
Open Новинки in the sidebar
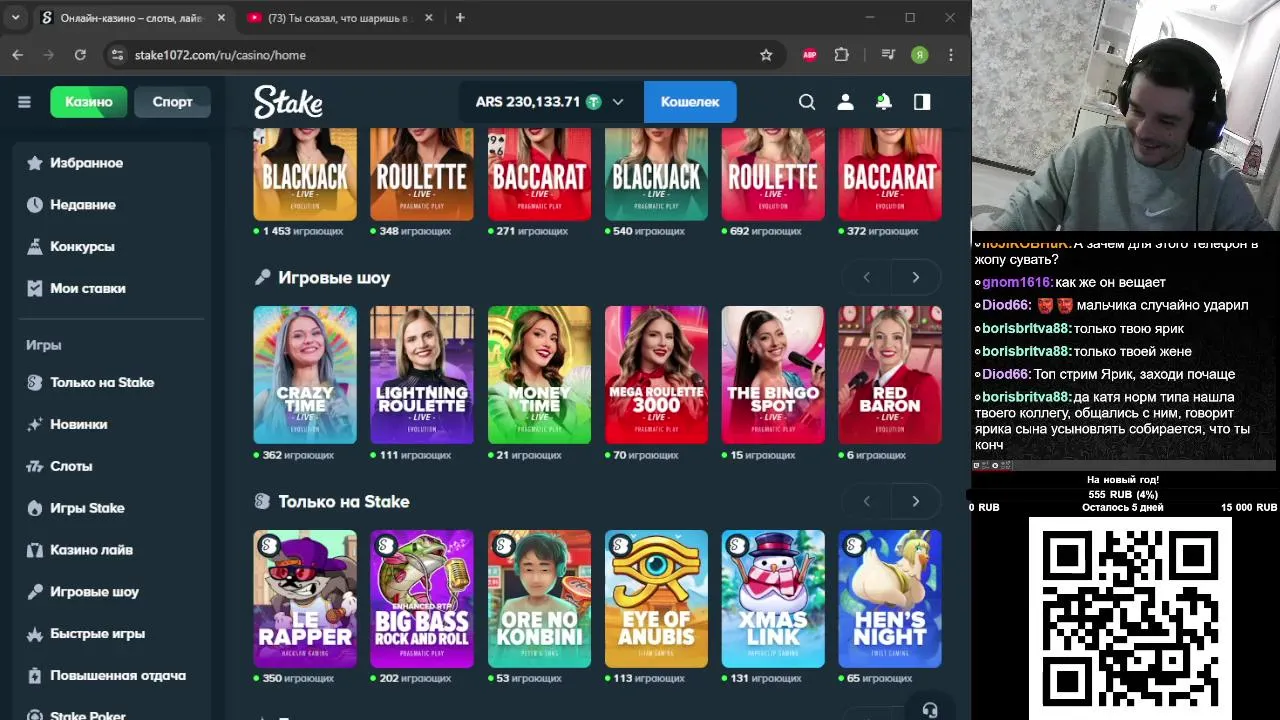[x=112, y=424]
